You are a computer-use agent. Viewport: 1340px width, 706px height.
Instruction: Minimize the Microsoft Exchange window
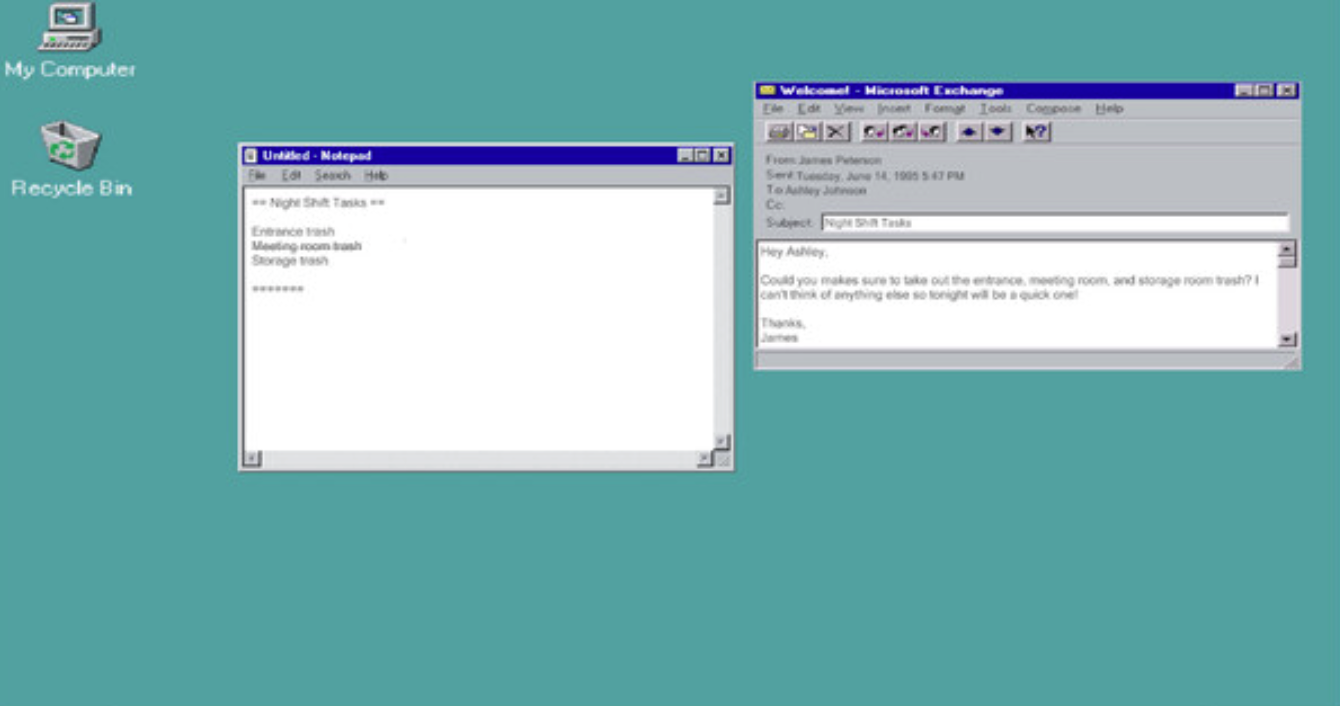[x=1243, y=91]
